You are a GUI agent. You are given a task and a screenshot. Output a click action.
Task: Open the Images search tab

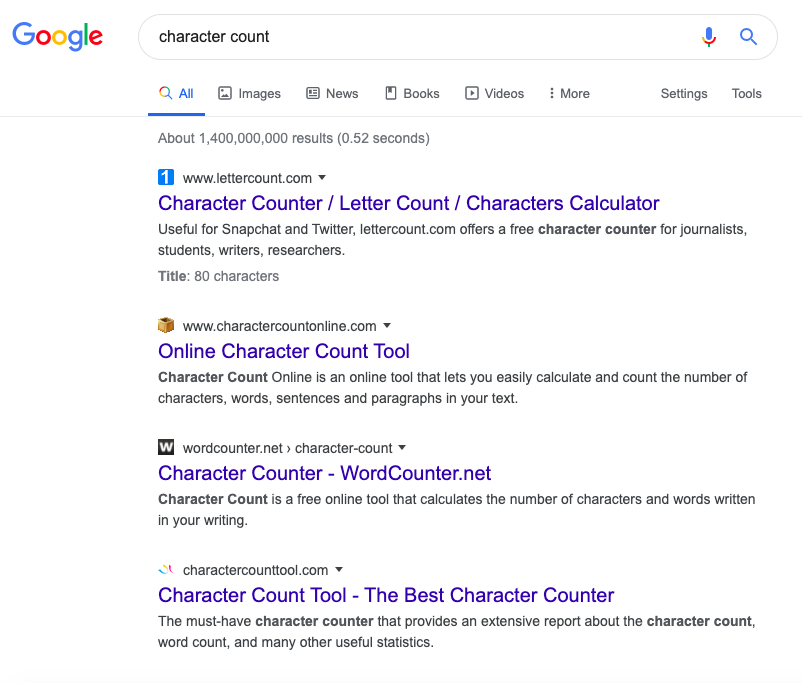[249, 94]
